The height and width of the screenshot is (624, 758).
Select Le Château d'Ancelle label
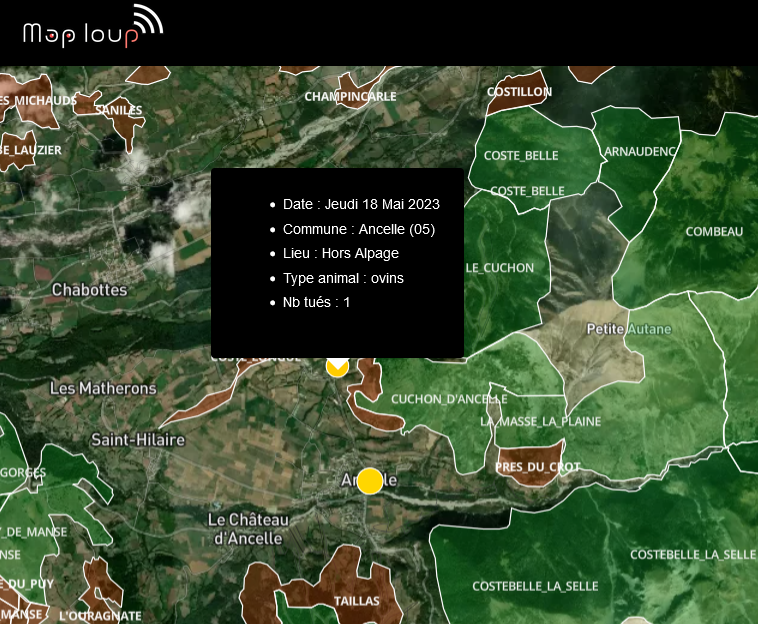[248, 529]
